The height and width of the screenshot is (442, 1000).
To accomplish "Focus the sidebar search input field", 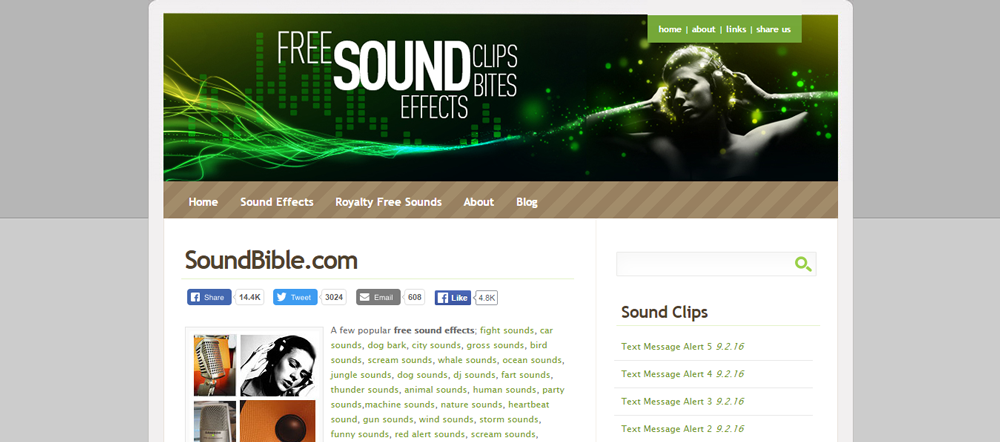I will pyautogui.click(x=705, y=264).
